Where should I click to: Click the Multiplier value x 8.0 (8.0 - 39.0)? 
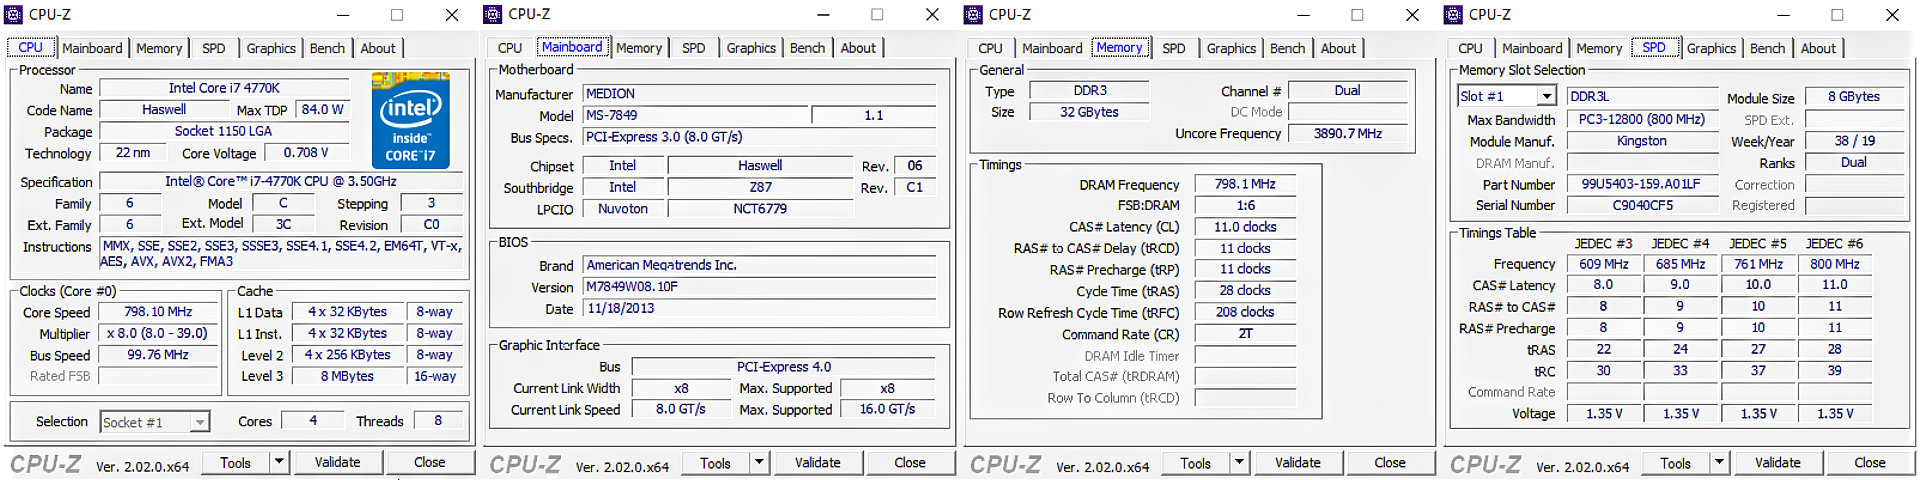(158, 334)
